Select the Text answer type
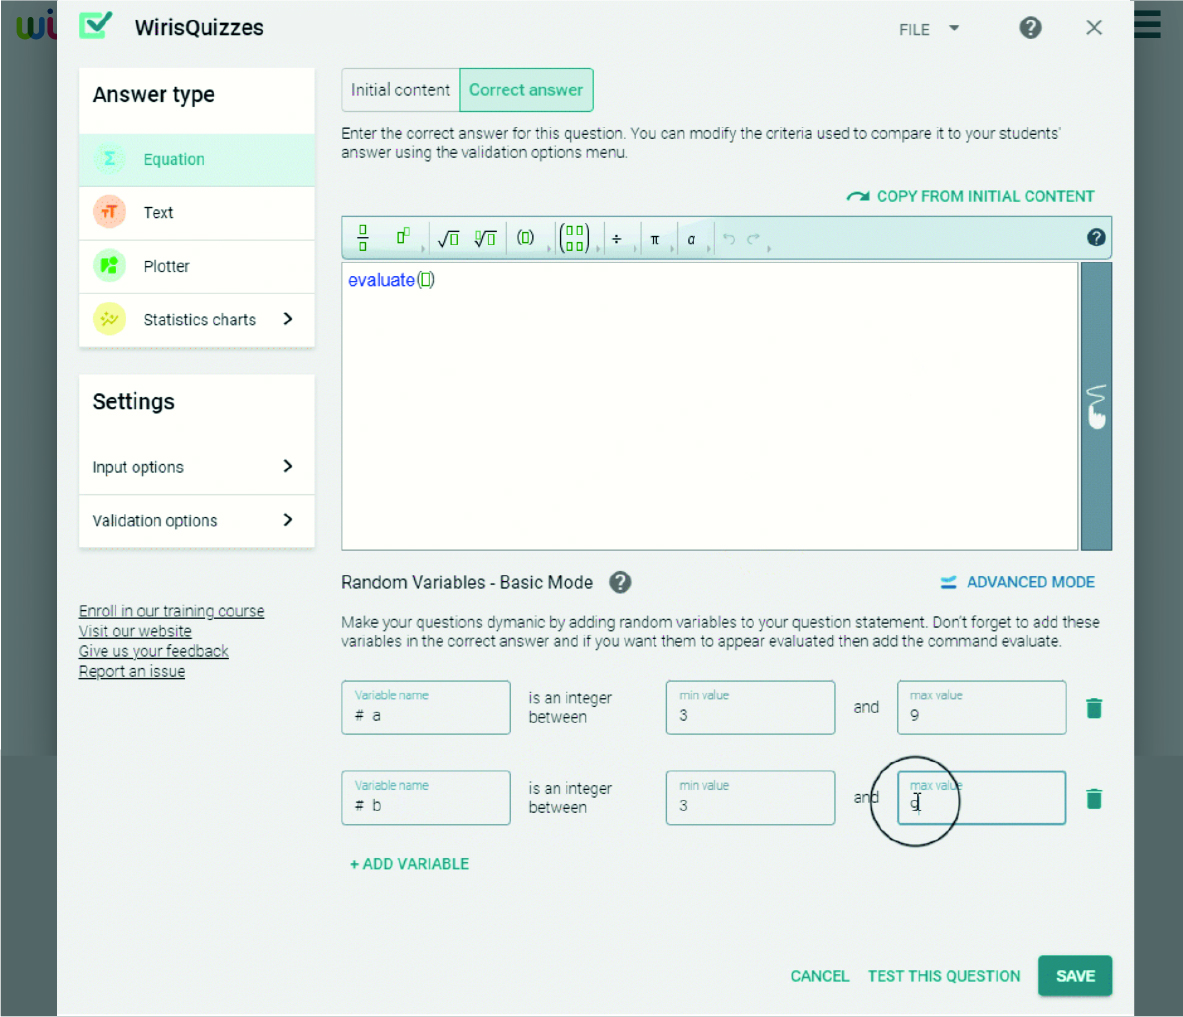 pos(197,213)
